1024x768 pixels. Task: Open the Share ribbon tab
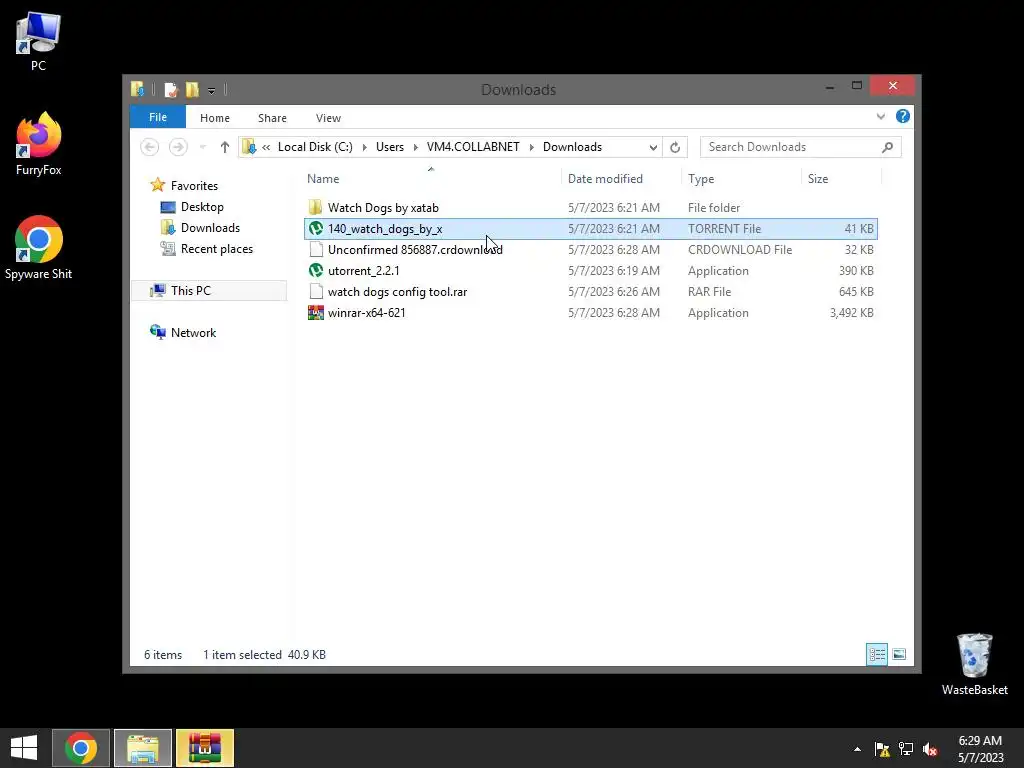pos(272,118)
